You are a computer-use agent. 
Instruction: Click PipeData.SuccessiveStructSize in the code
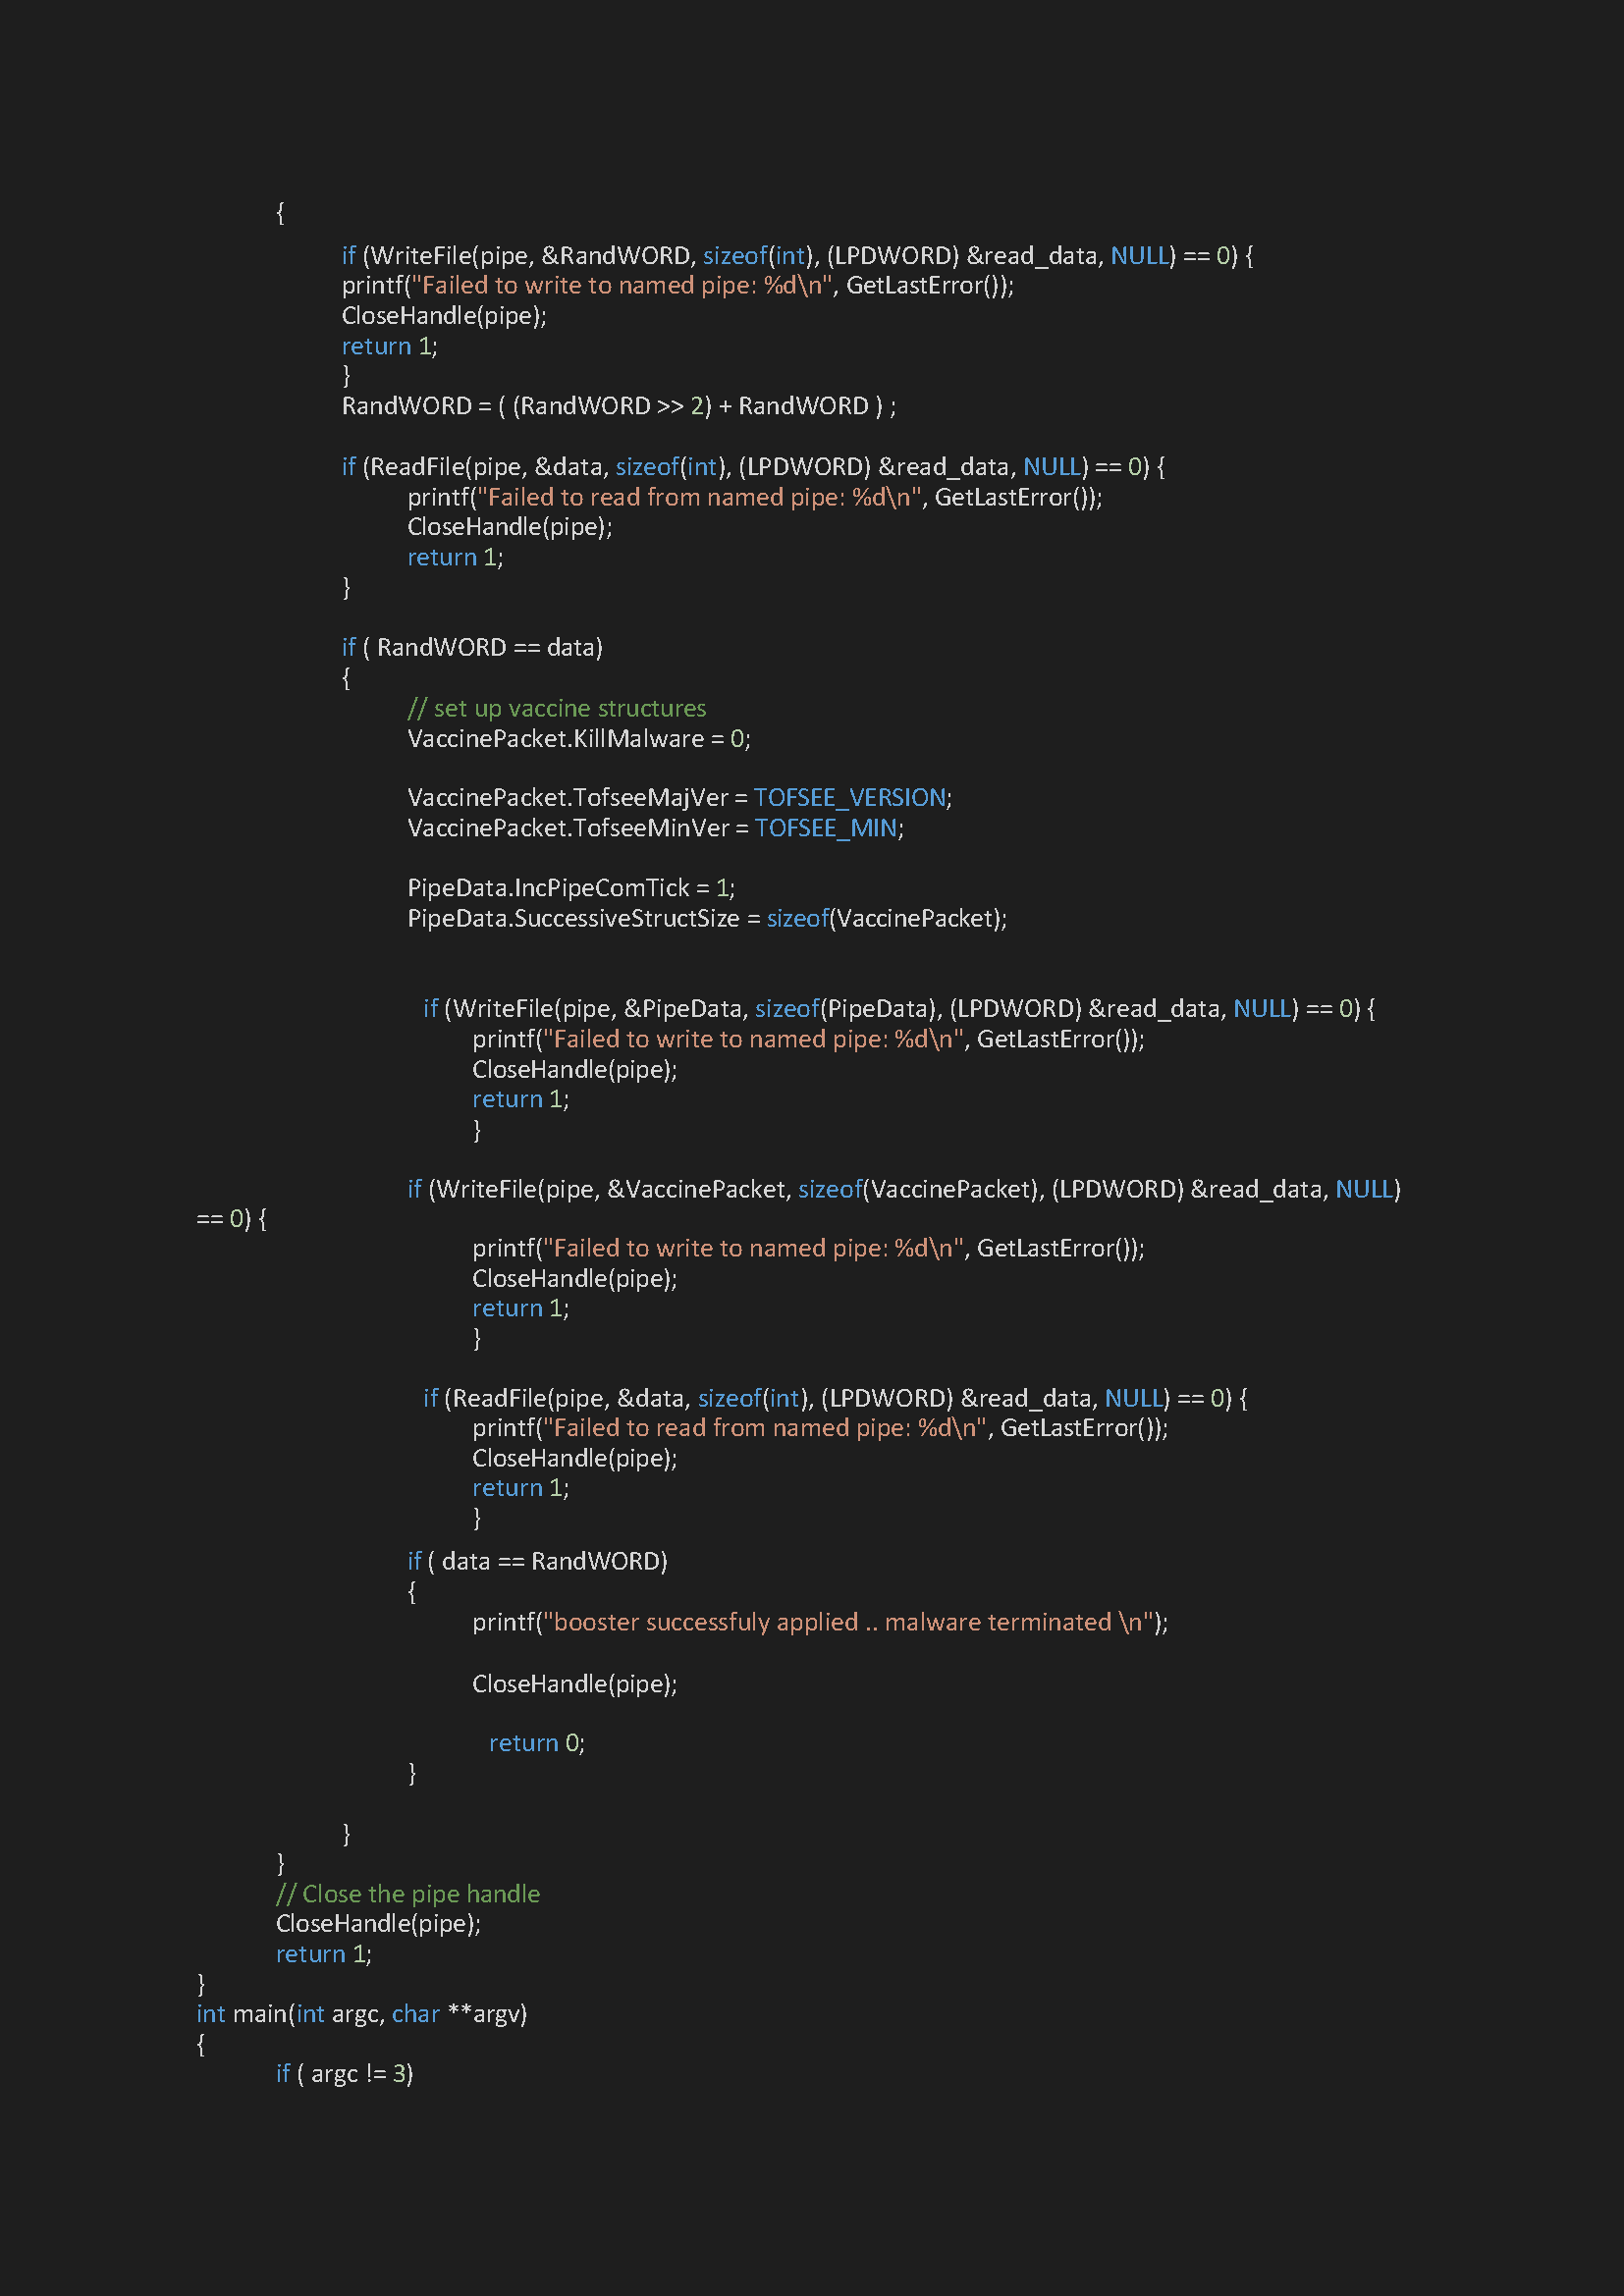coord(573,919)
